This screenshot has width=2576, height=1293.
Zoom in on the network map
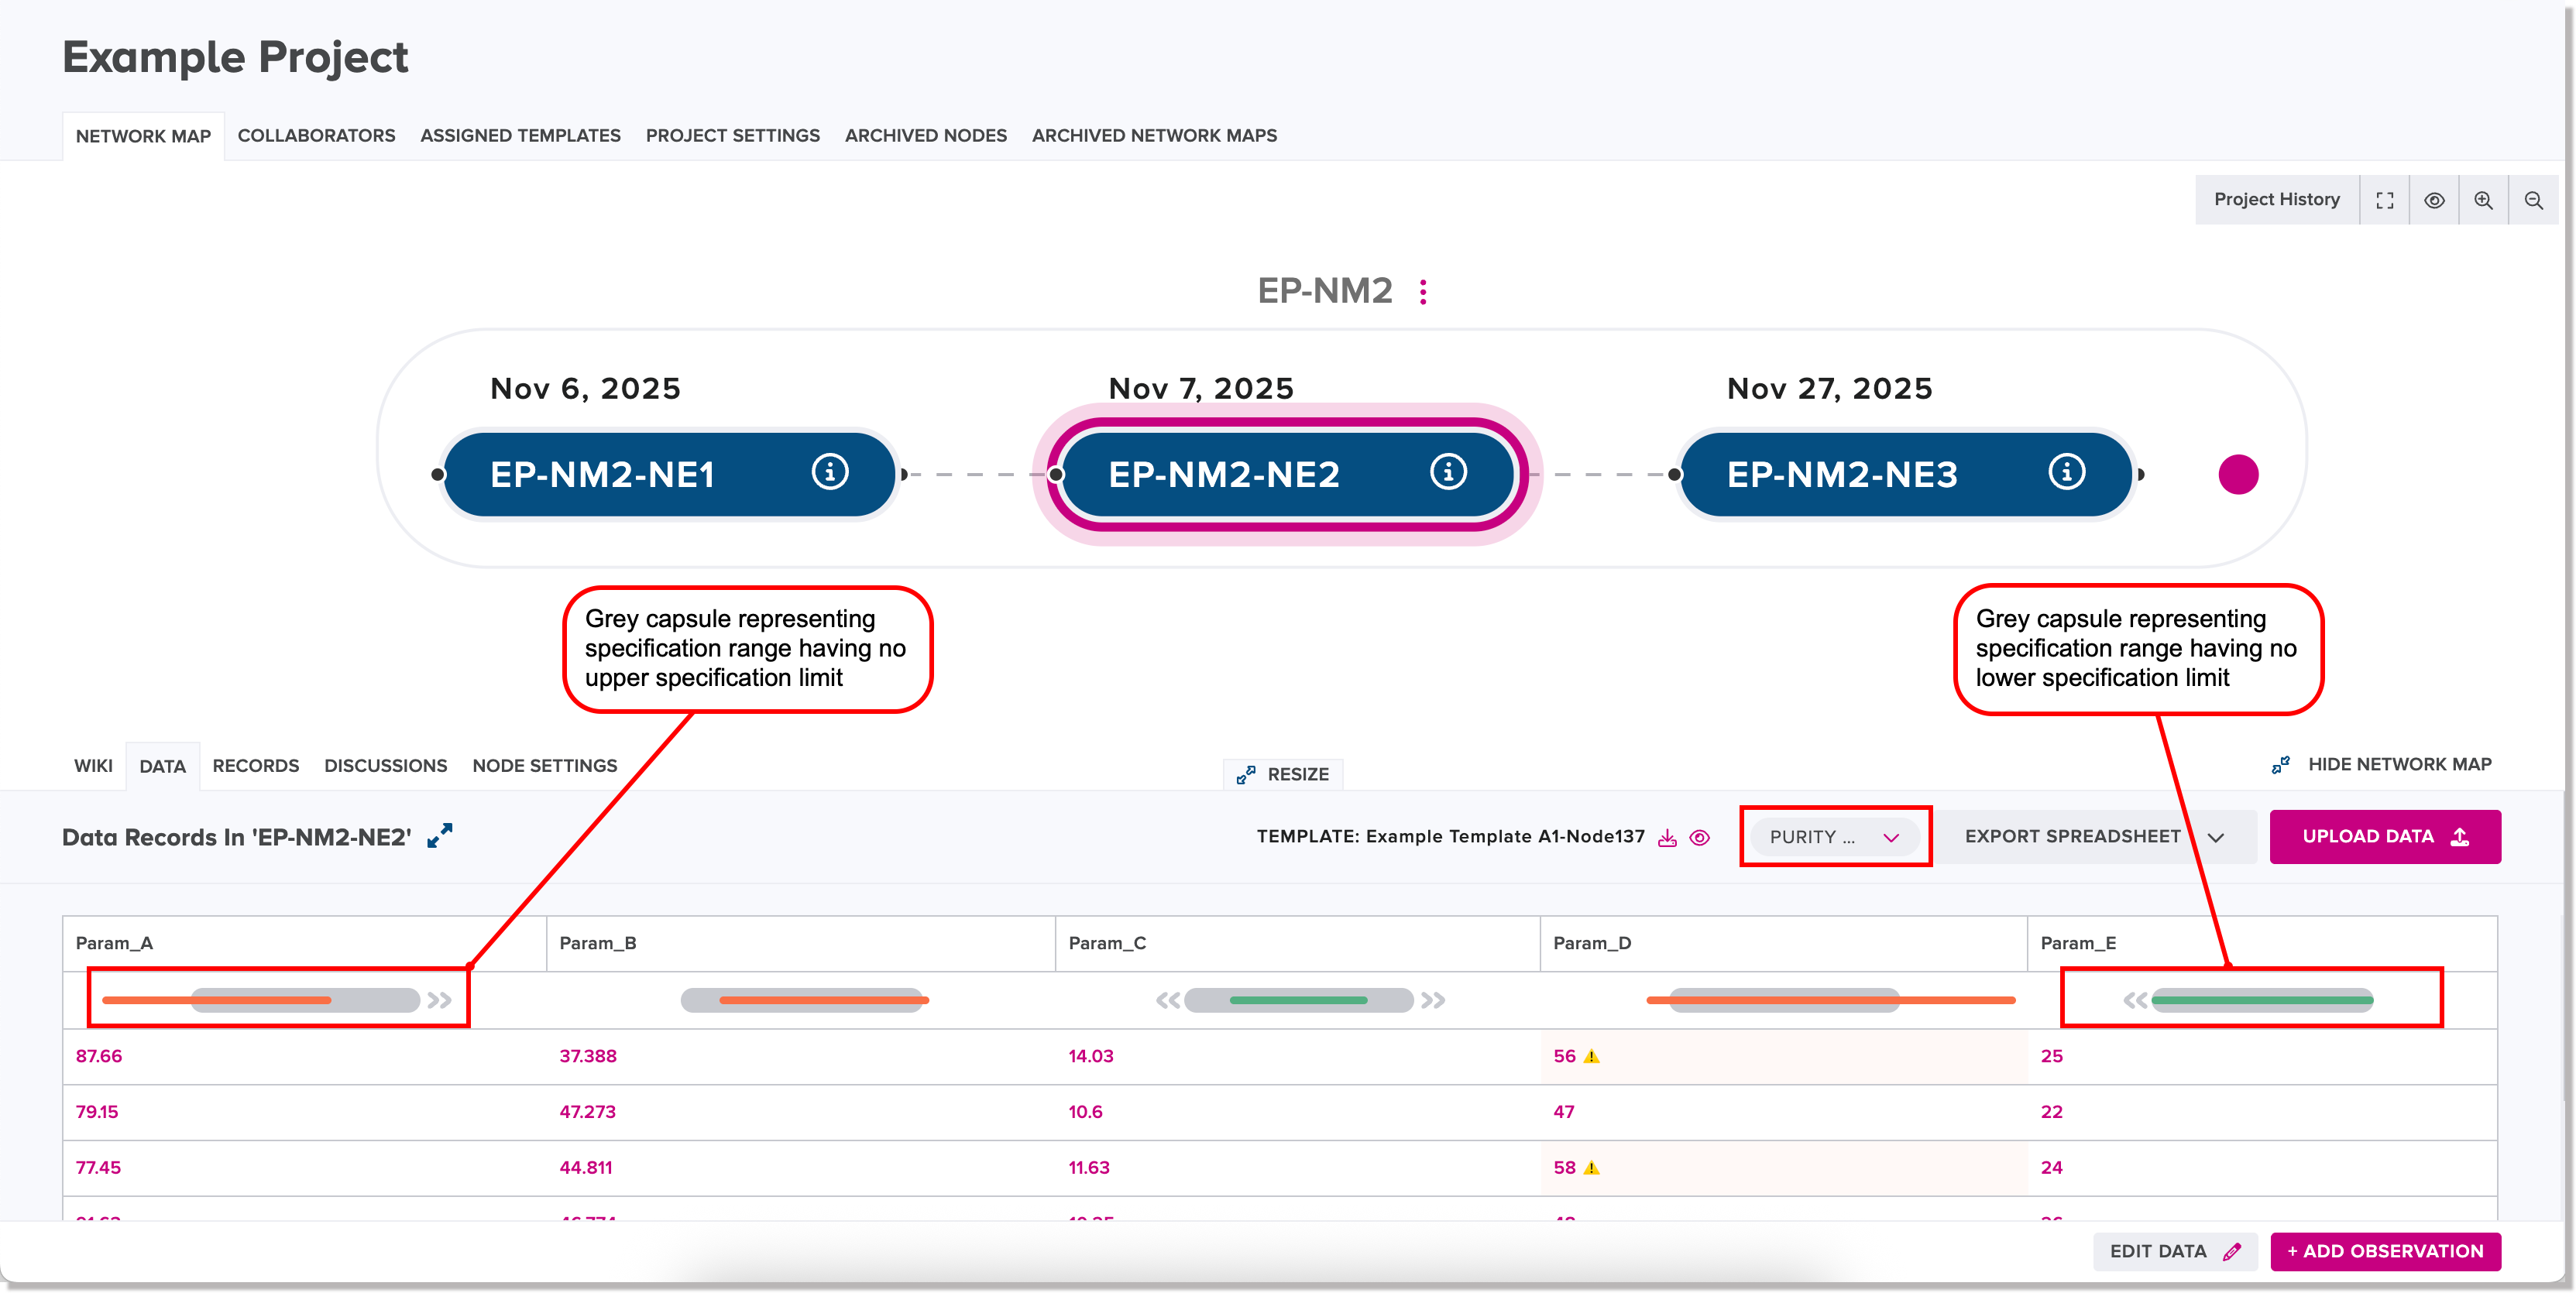point(2483,200)
